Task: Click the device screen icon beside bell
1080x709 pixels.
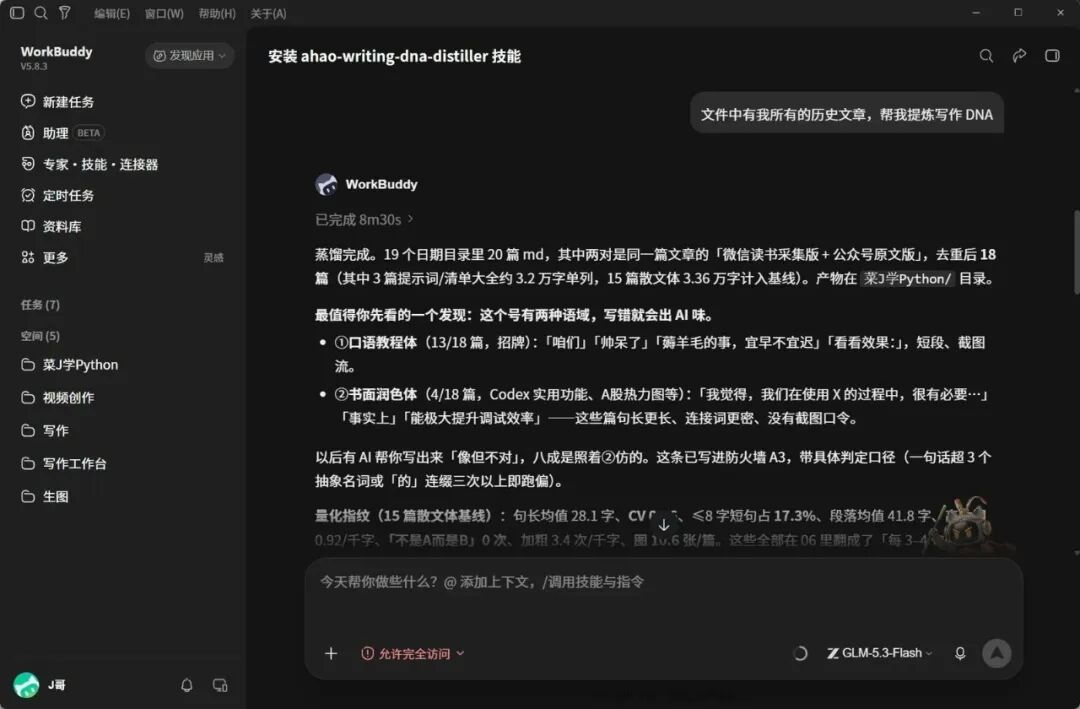Action: pos(220,685)
